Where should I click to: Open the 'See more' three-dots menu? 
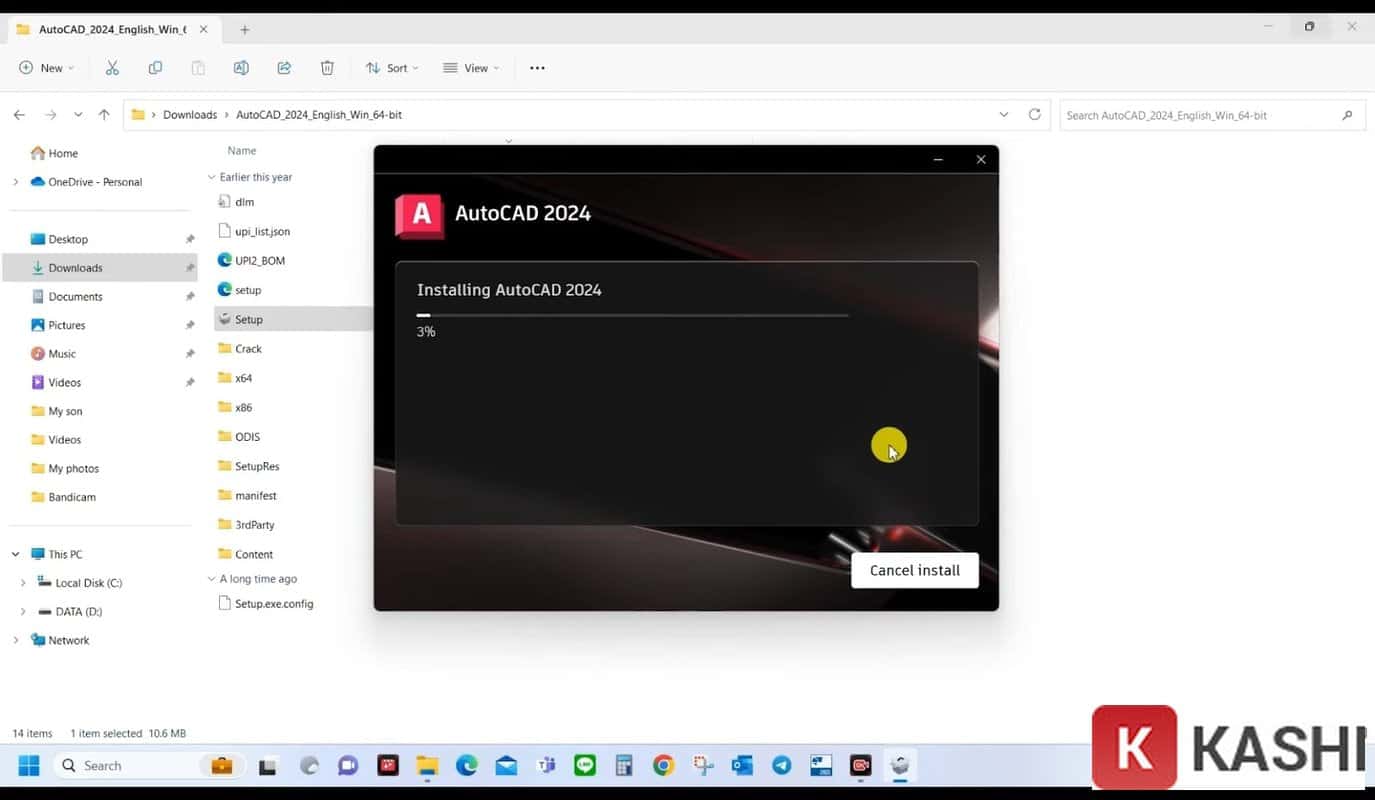(537, 68)
